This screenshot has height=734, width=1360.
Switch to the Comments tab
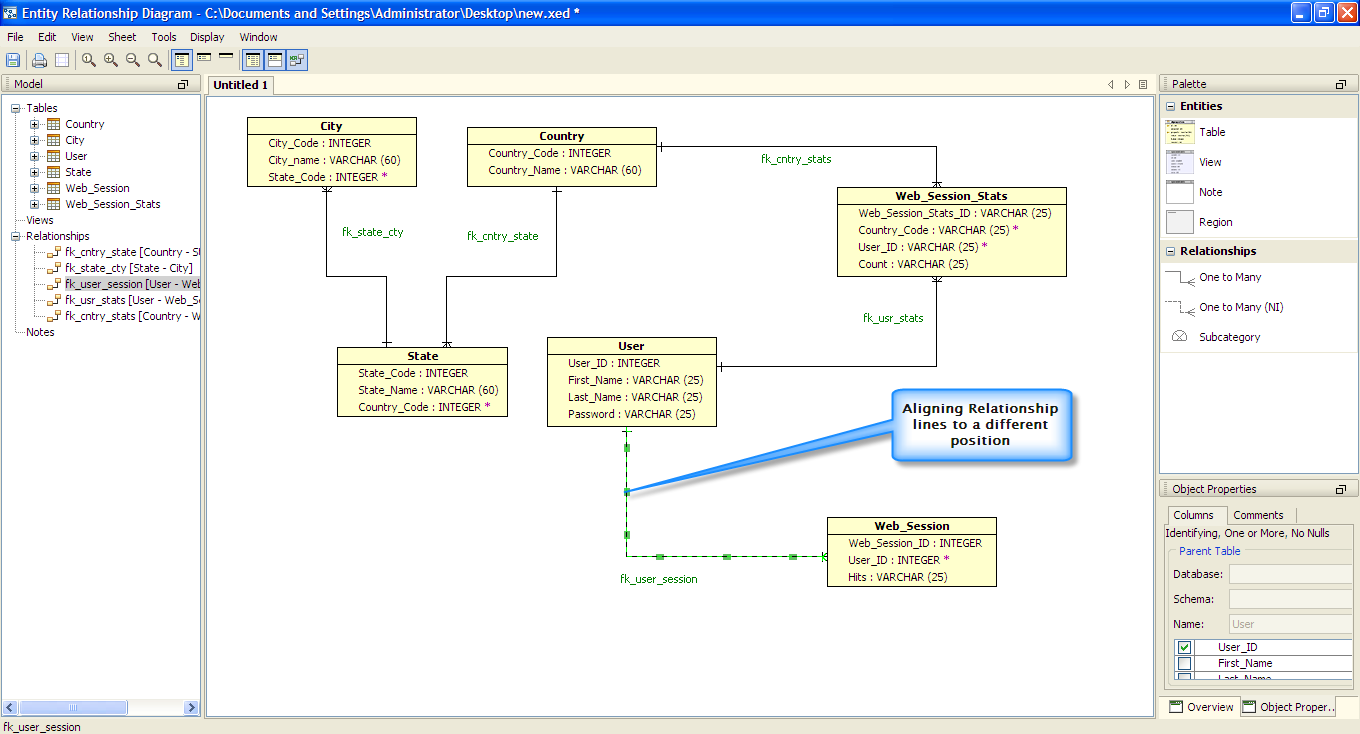[1258, 515]
